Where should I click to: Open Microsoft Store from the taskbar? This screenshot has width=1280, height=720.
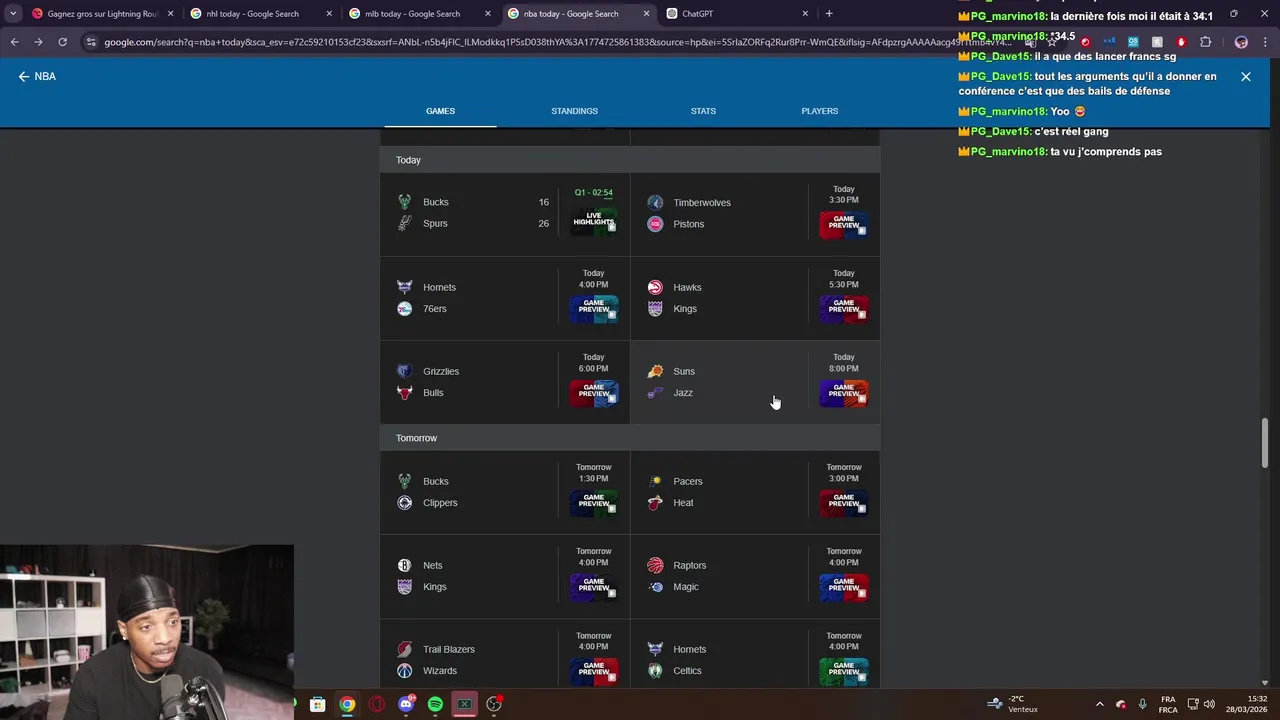coord(318,704)
